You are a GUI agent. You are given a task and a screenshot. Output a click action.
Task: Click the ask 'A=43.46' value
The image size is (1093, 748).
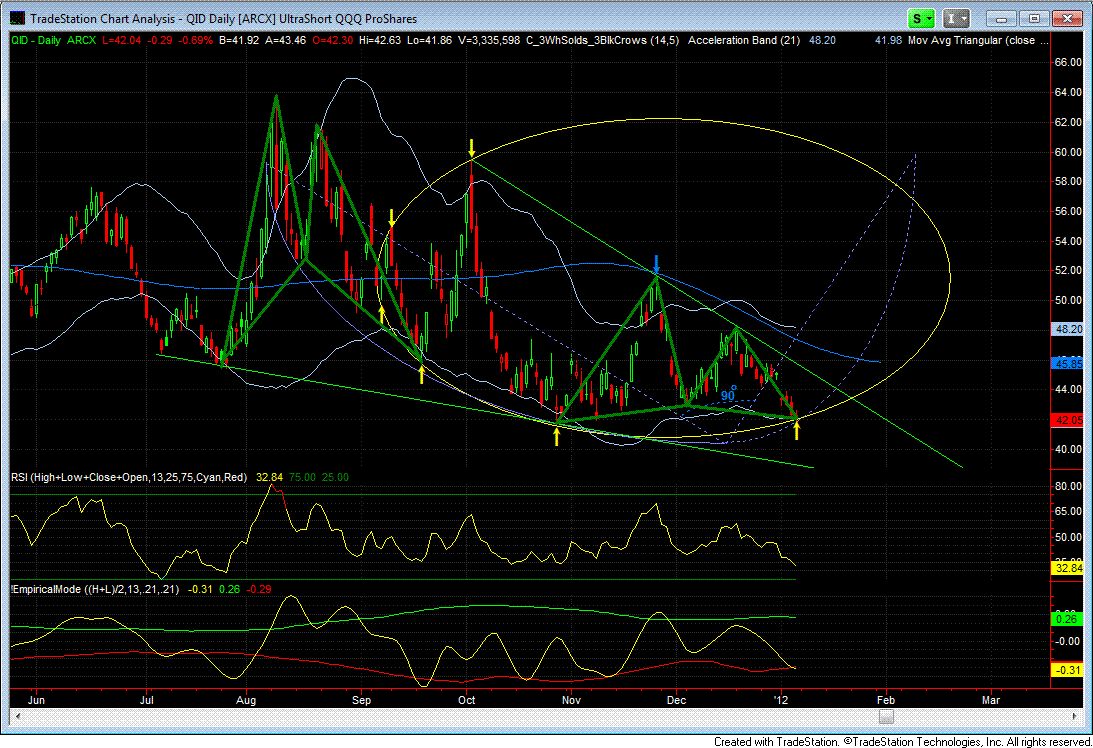coord(286,40)
